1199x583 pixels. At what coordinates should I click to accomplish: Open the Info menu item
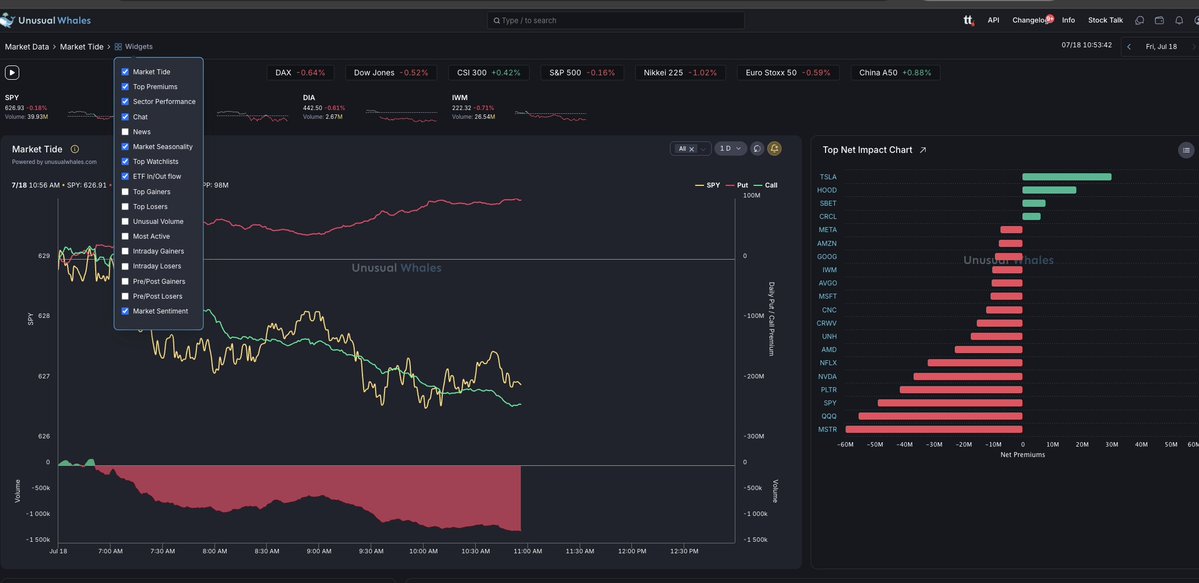1068,21
